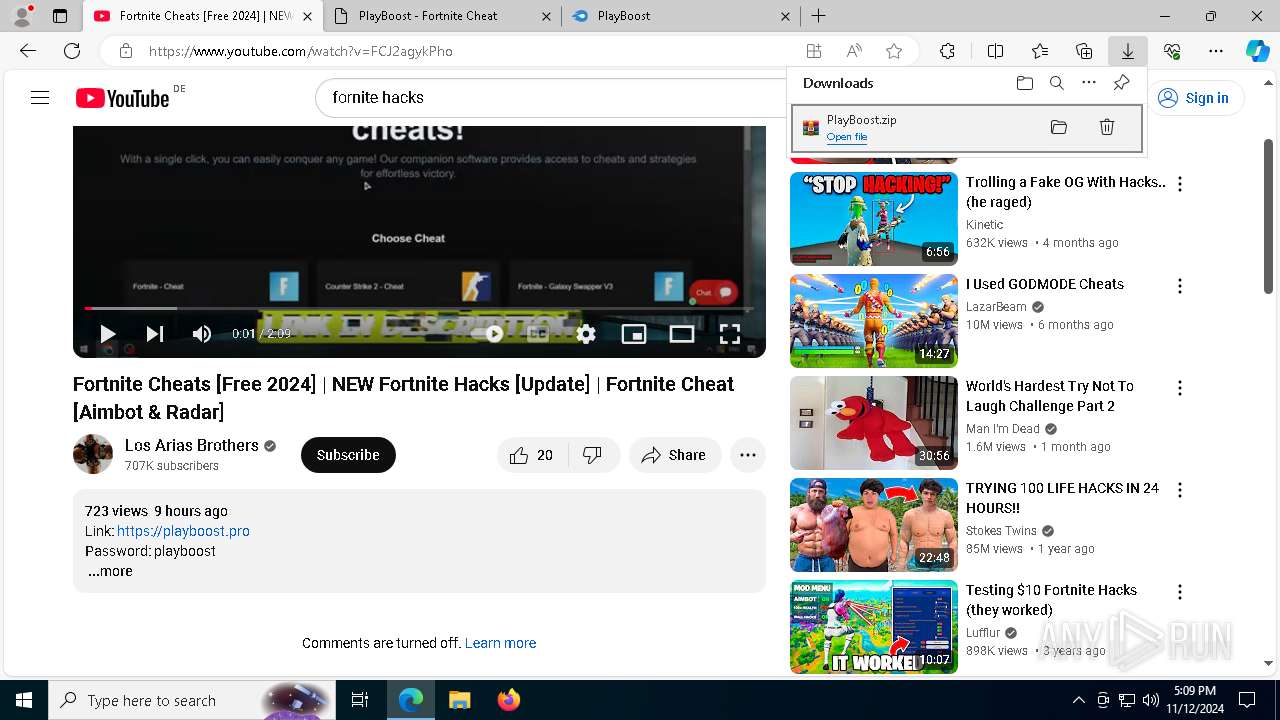Screen dimensions: 1280x720
Task: Like the video with thumbs up
Action: coord(532,455)
